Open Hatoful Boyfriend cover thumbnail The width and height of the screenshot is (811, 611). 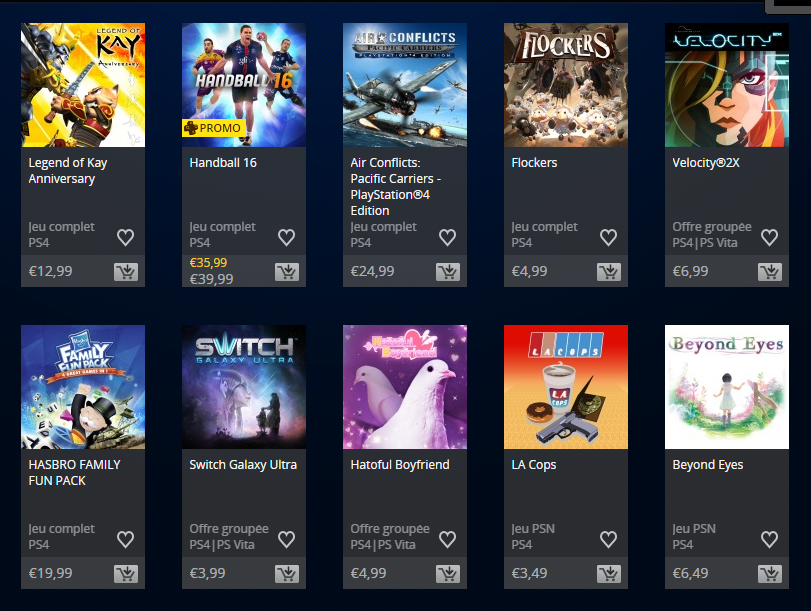[x=405, y=387]
